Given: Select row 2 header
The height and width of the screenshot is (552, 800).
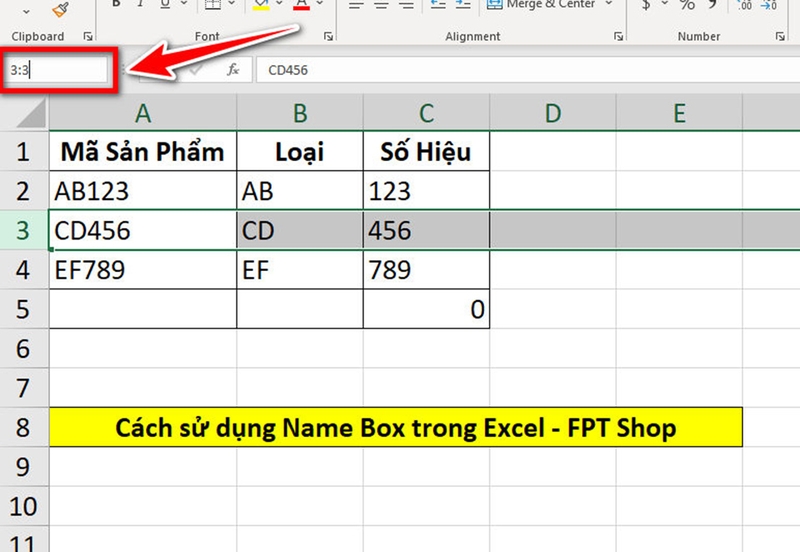Looking at the screenshot, I should coord(23,191).
